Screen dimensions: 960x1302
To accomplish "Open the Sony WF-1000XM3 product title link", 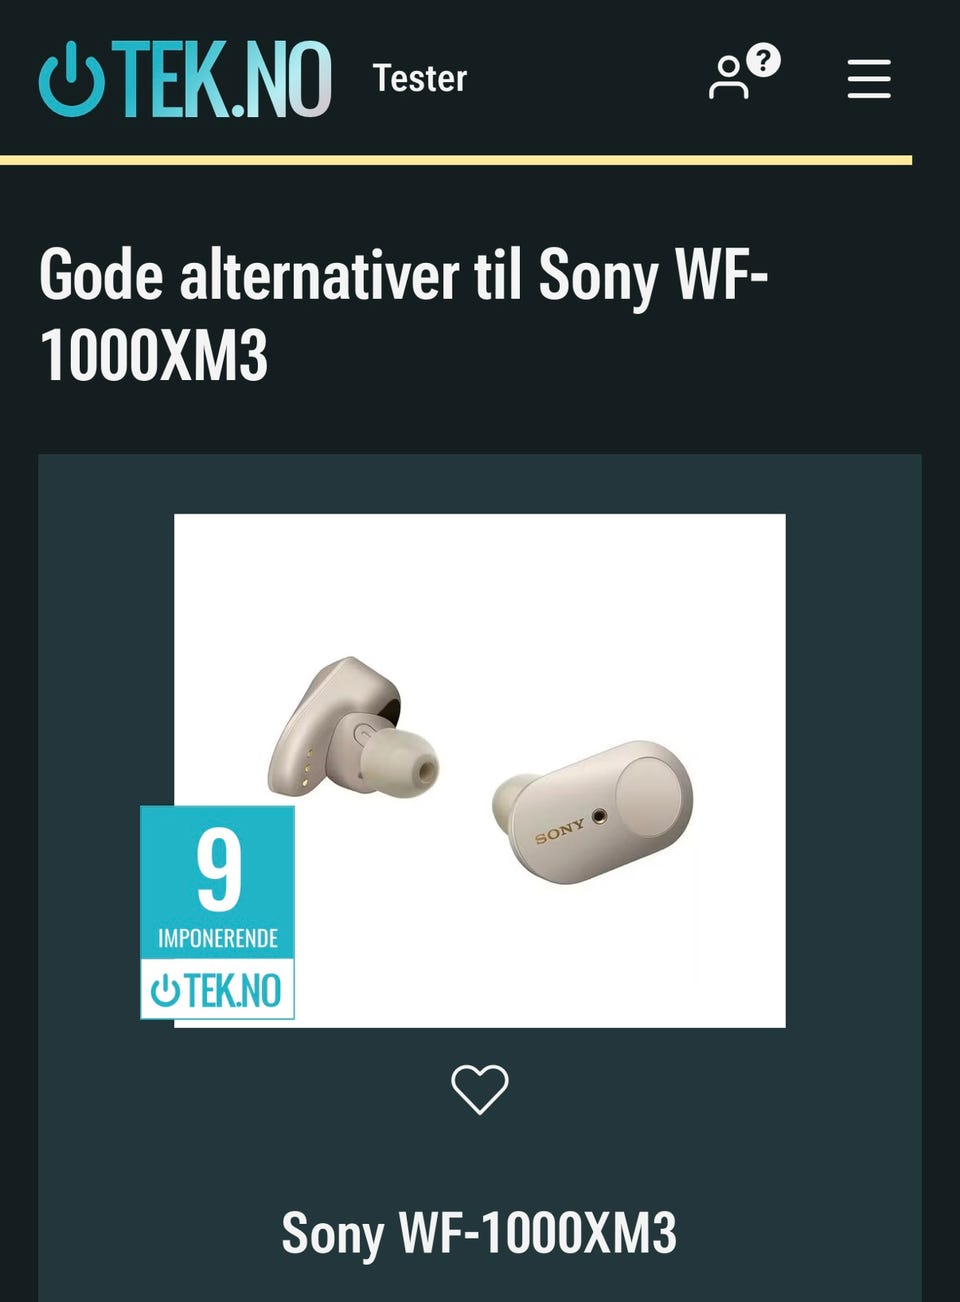I will [480, 1233].
